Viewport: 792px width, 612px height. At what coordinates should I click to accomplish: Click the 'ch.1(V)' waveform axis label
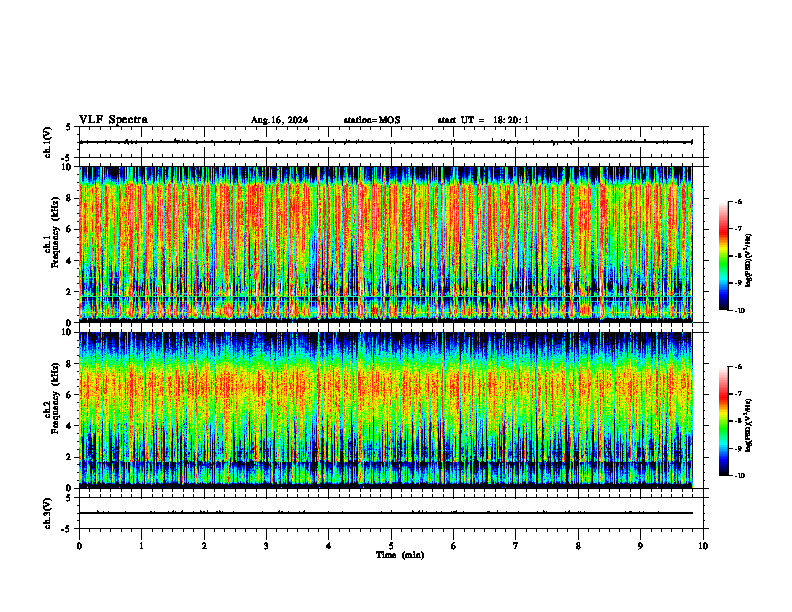click(x=47, y=142)
